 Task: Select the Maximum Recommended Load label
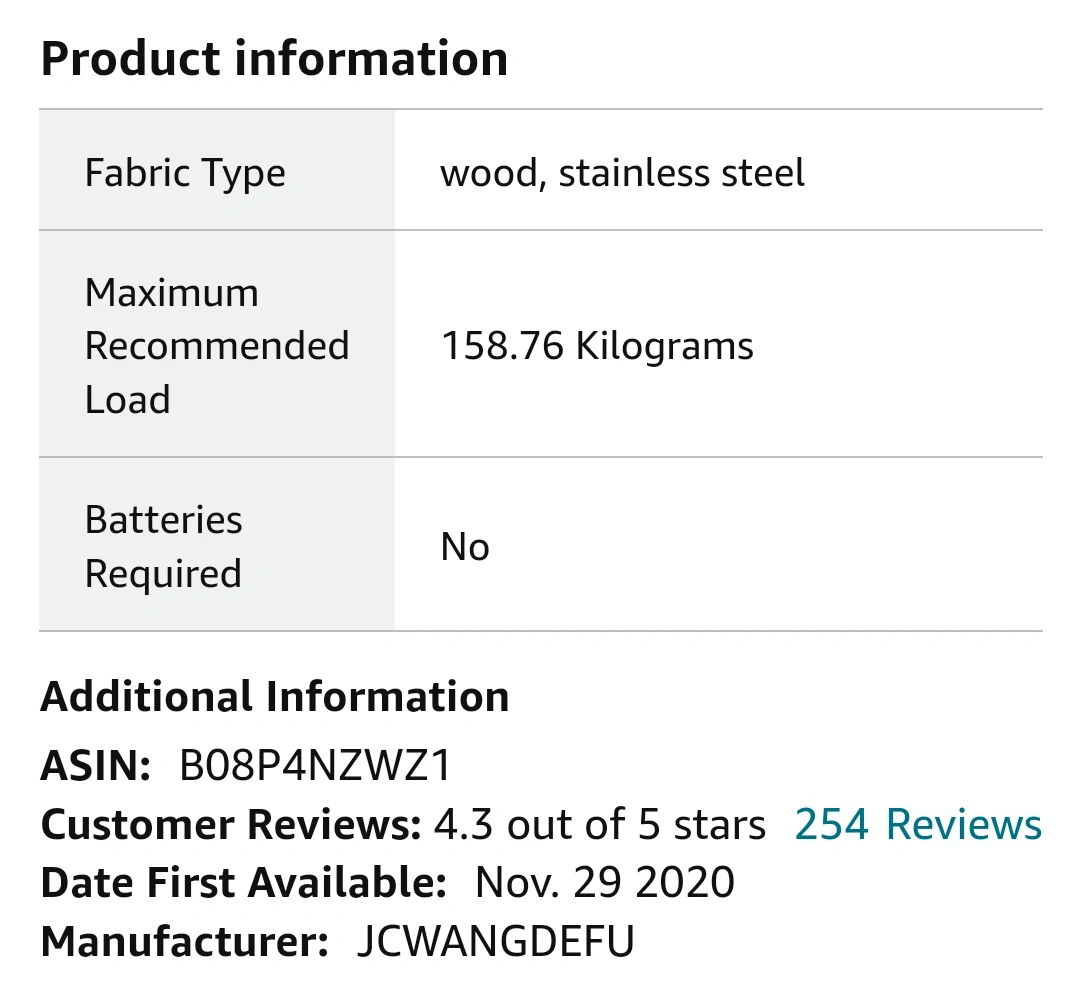[217, 346]
